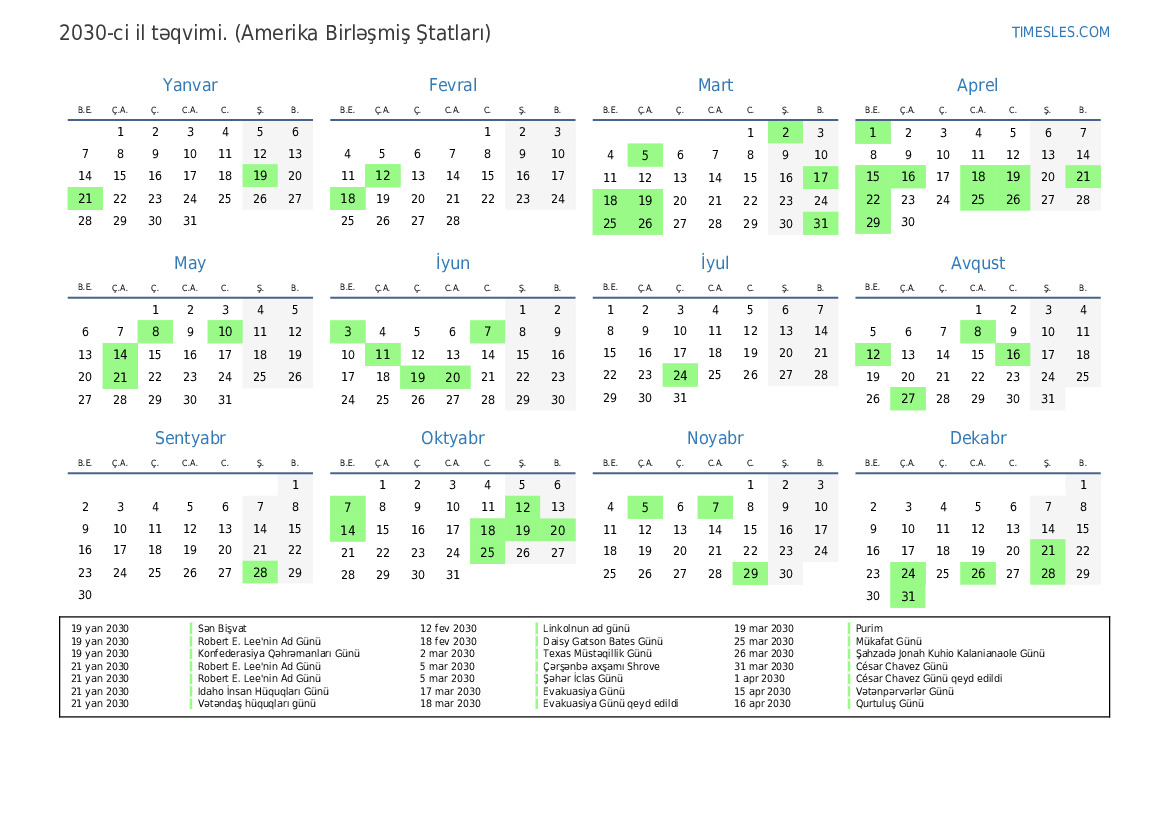Select highlighted 24 in İyul
The image size is (1169, 827).
(x=680, y=375)
